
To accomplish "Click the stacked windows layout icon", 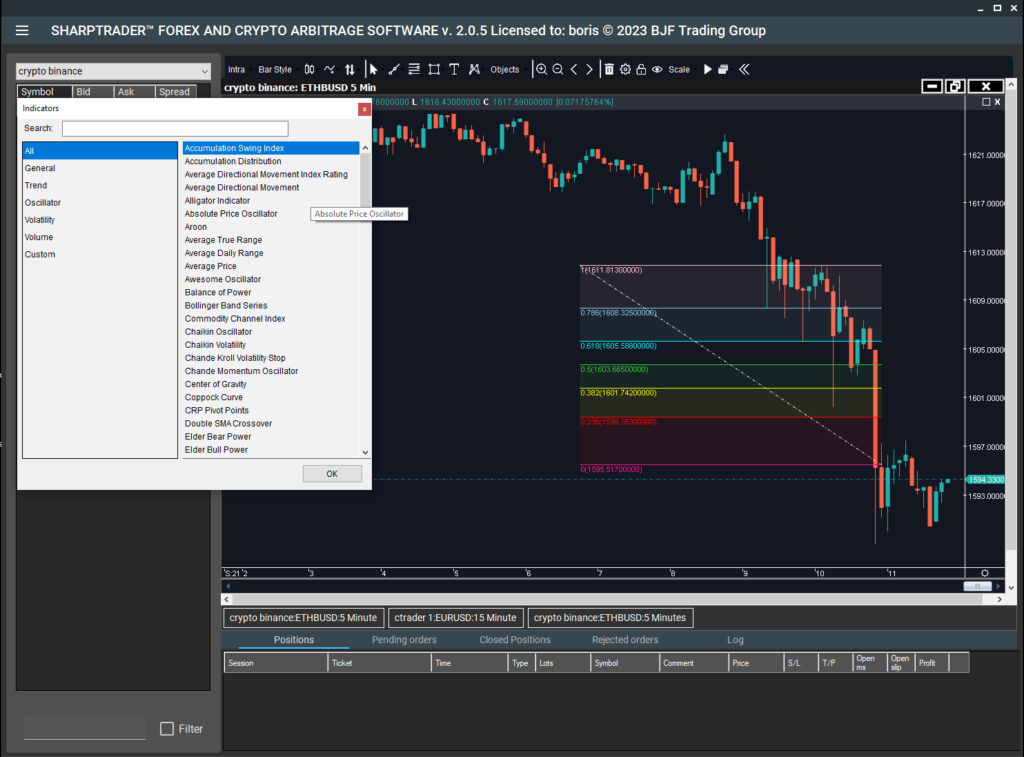I will pyautogui.click(x=723, y=69).
